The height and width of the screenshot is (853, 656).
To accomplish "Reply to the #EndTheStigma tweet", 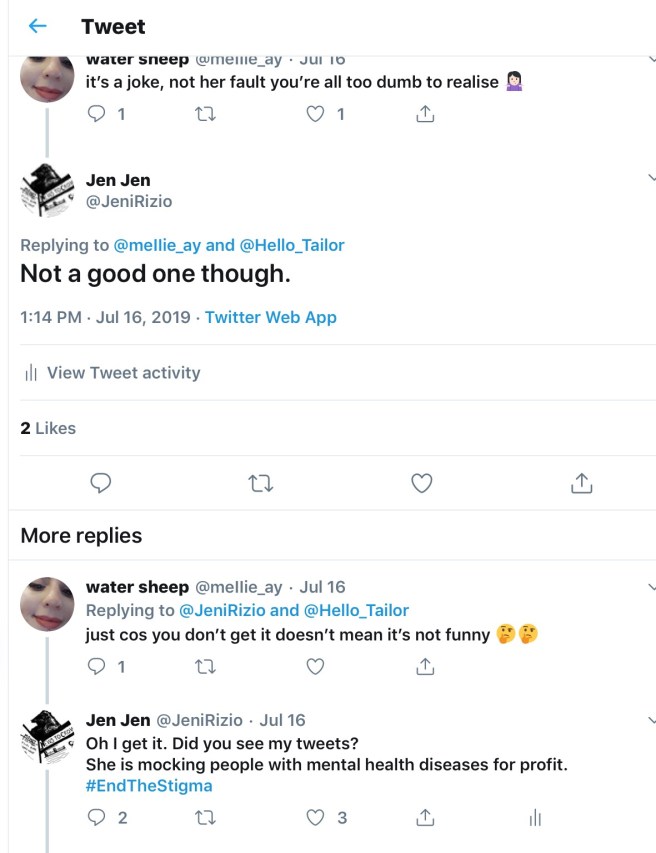I will (98, 818).
